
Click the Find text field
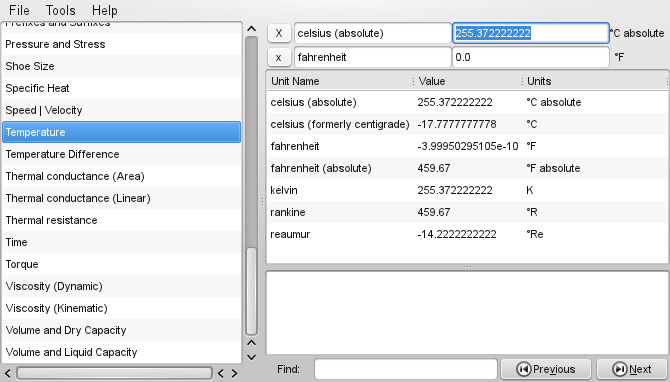pos(406,369)
